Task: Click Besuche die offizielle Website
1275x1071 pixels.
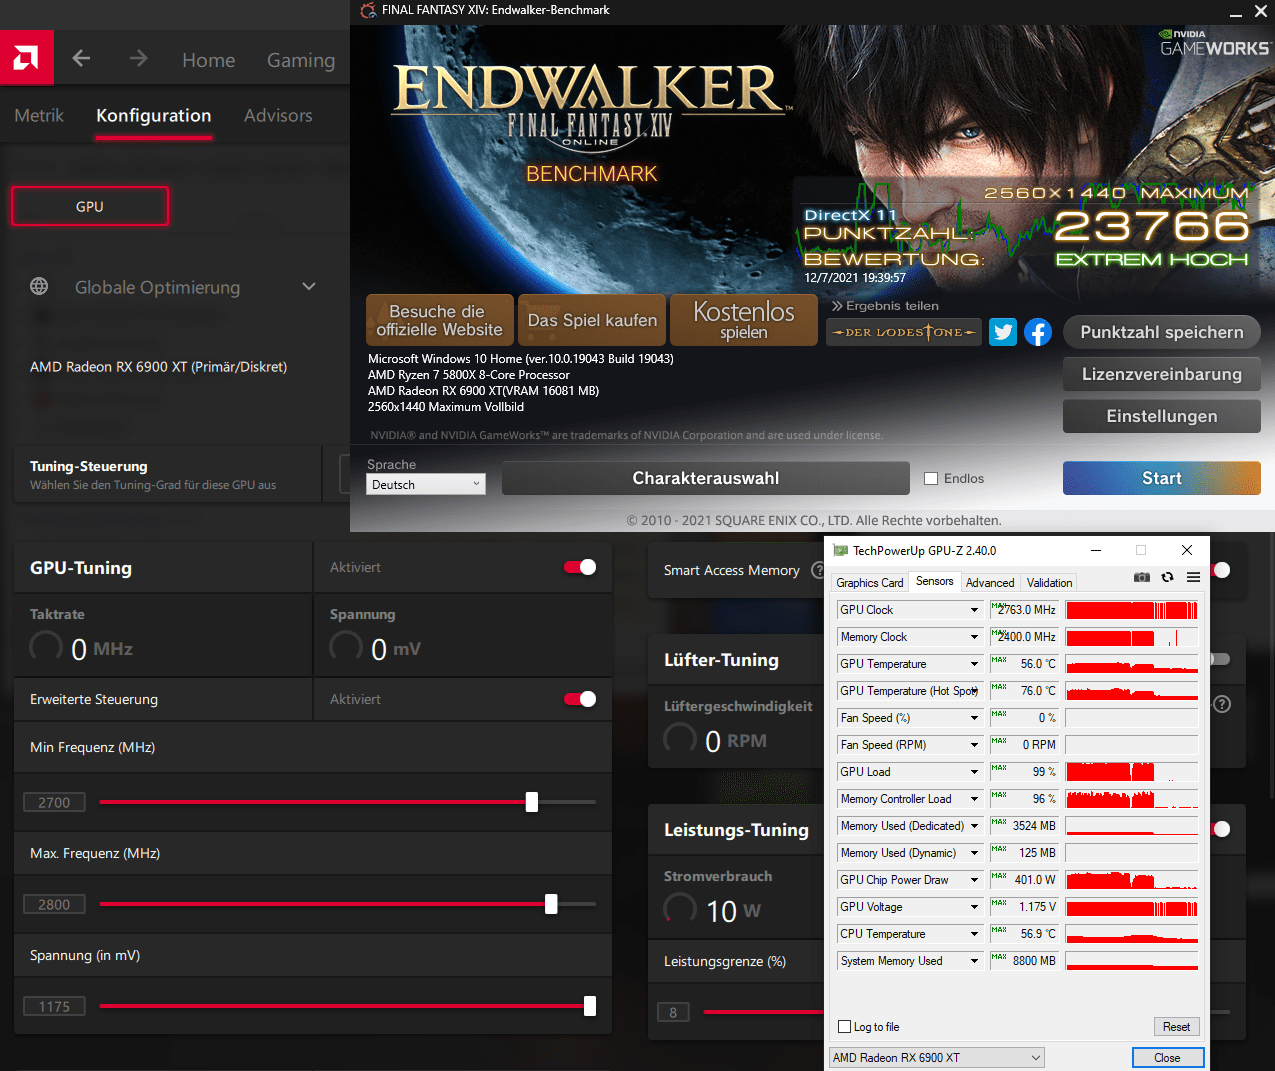Action: coord(440,320)
